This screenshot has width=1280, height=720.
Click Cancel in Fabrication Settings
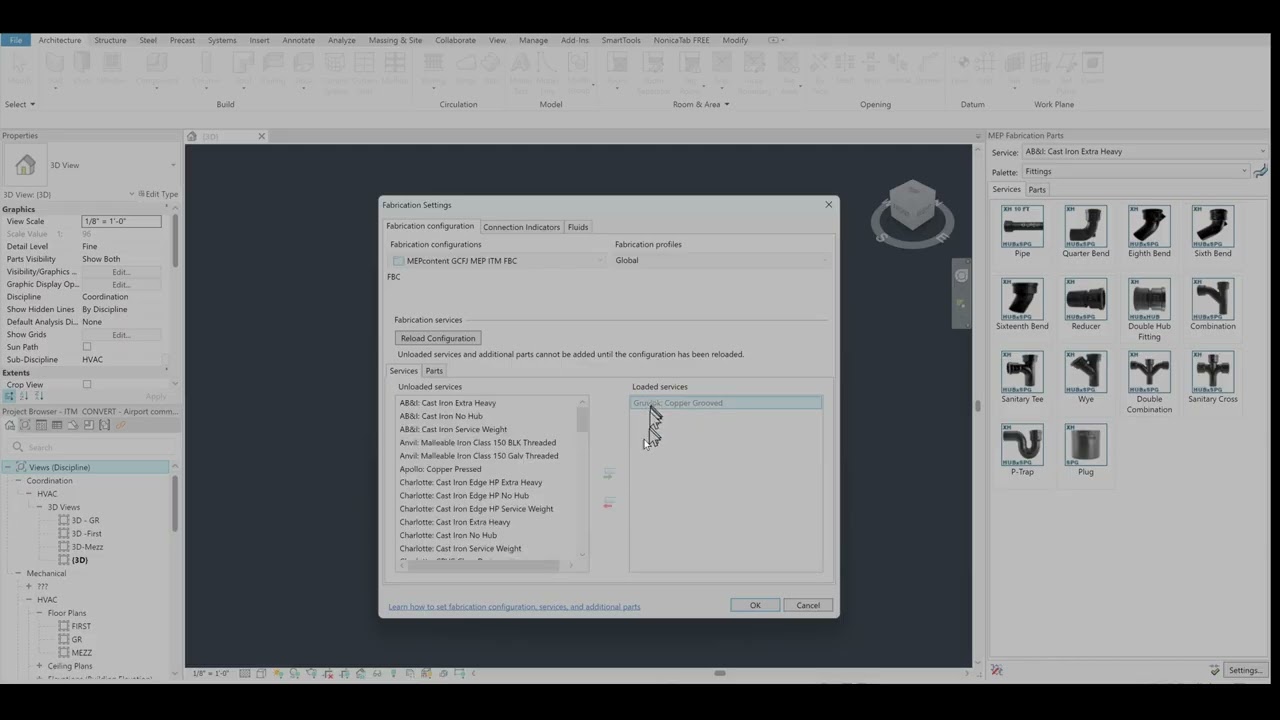tap(808, 605)
